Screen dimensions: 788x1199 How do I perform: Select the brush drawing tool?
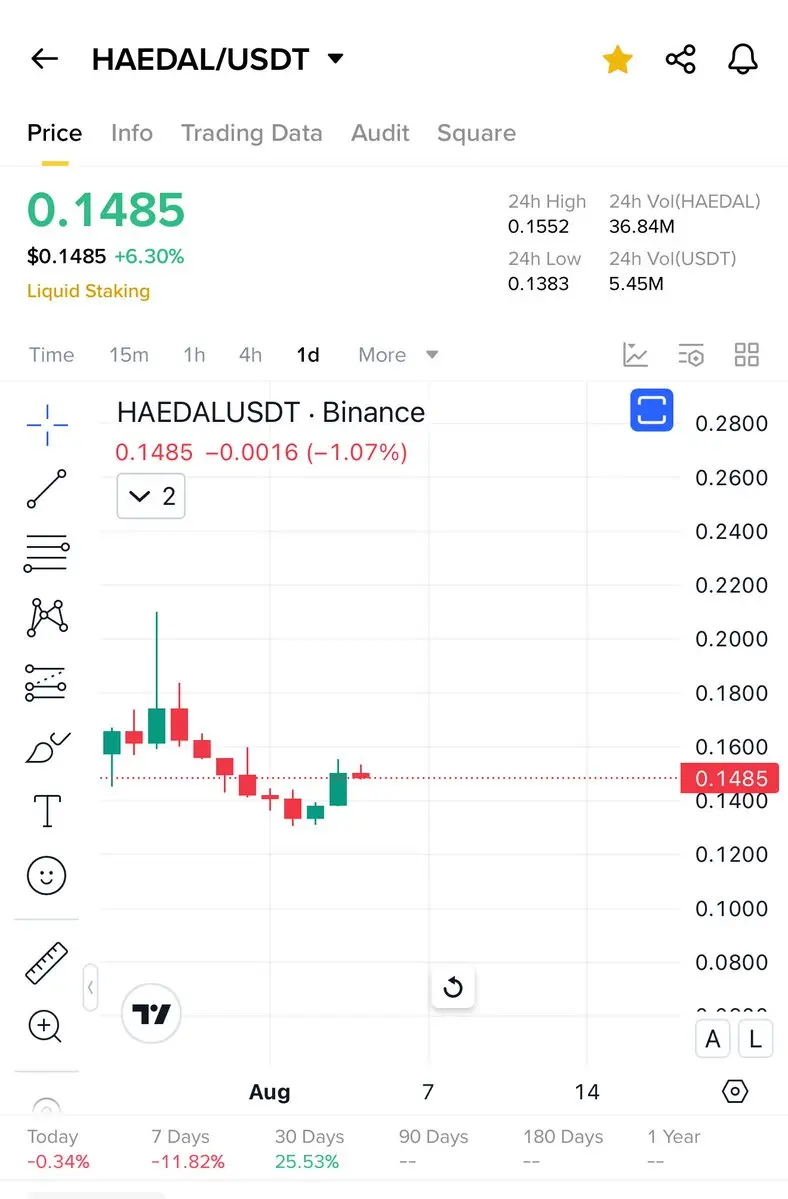pyautogui.click(x=47, y=746)
